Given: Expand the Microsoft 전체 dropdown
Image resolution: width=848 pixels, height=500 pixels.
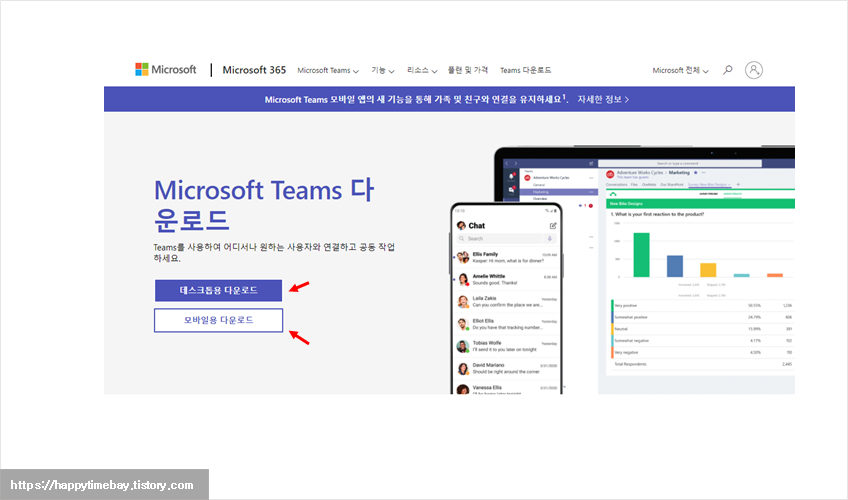Looking at the screenshot, I should tap(680, 70).
